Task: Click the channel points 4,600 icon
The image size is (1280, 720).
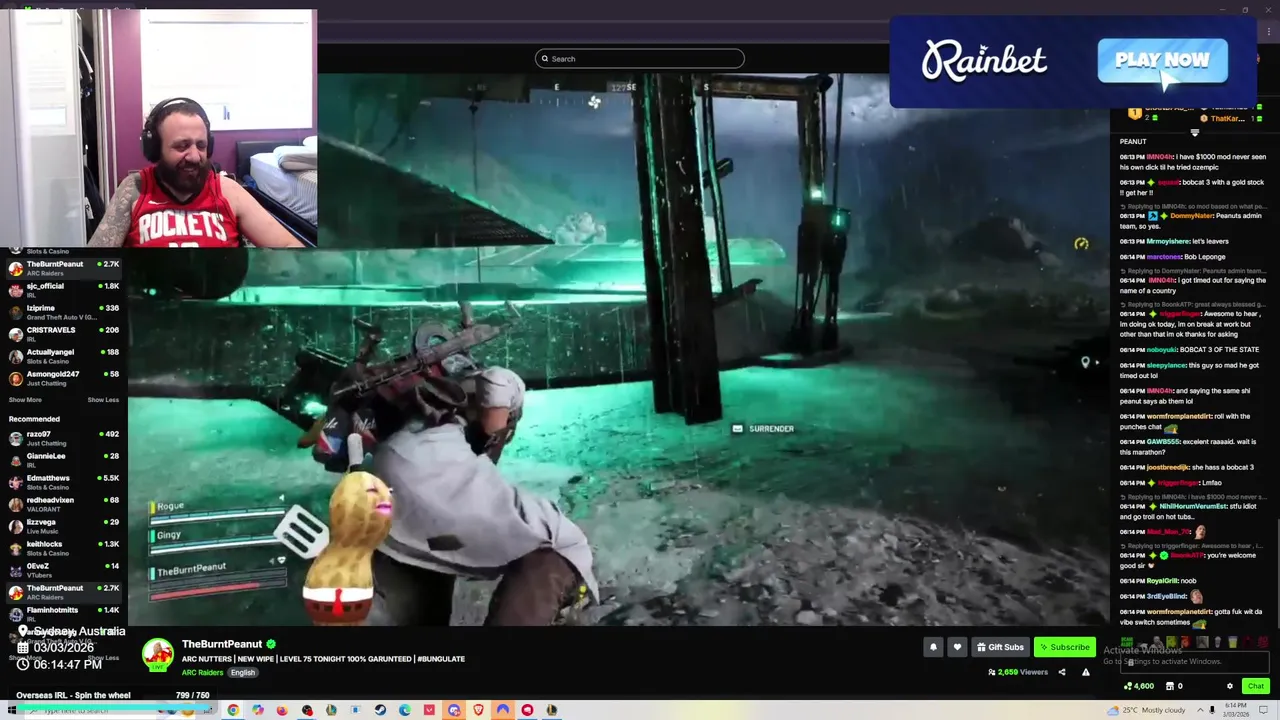Action: point(1139,686)
